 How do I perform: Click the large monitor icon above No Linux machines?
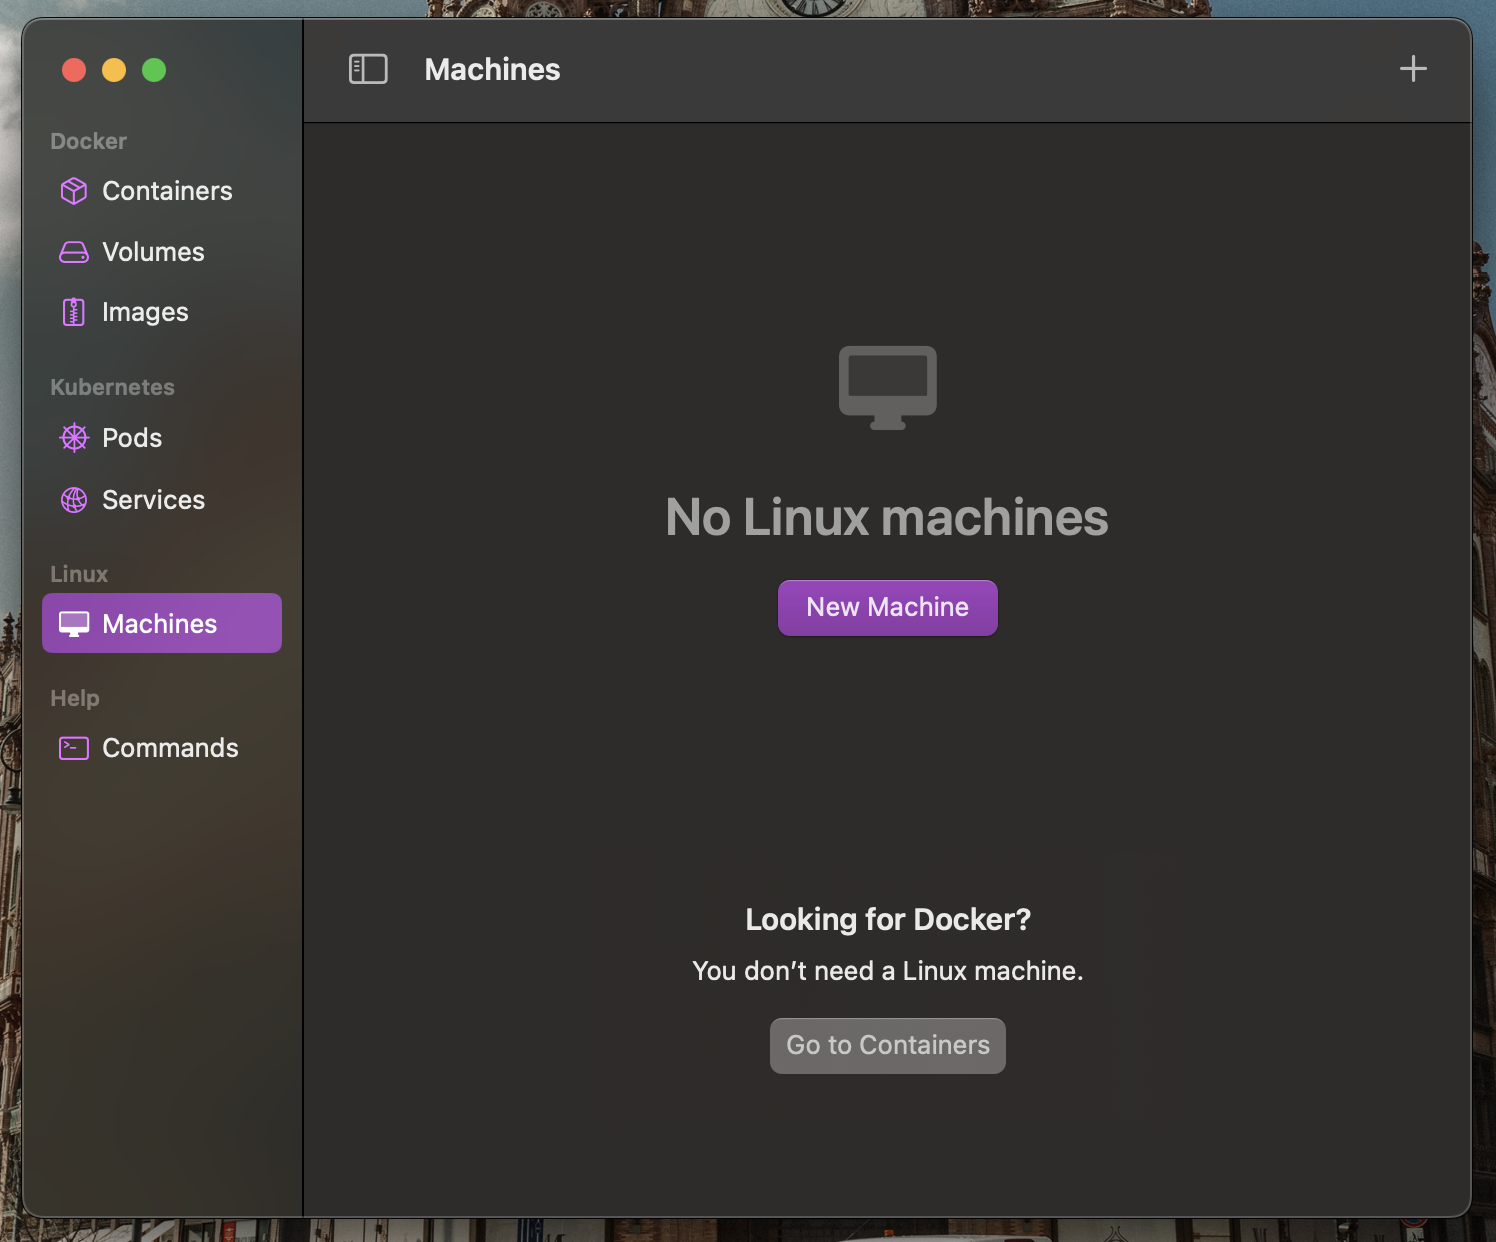(887, 387)
